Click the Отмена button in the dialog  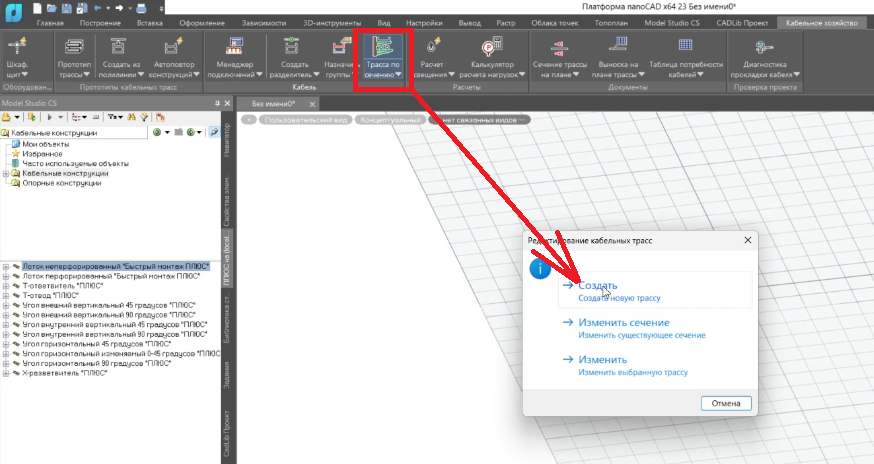(x=726, y=403)
